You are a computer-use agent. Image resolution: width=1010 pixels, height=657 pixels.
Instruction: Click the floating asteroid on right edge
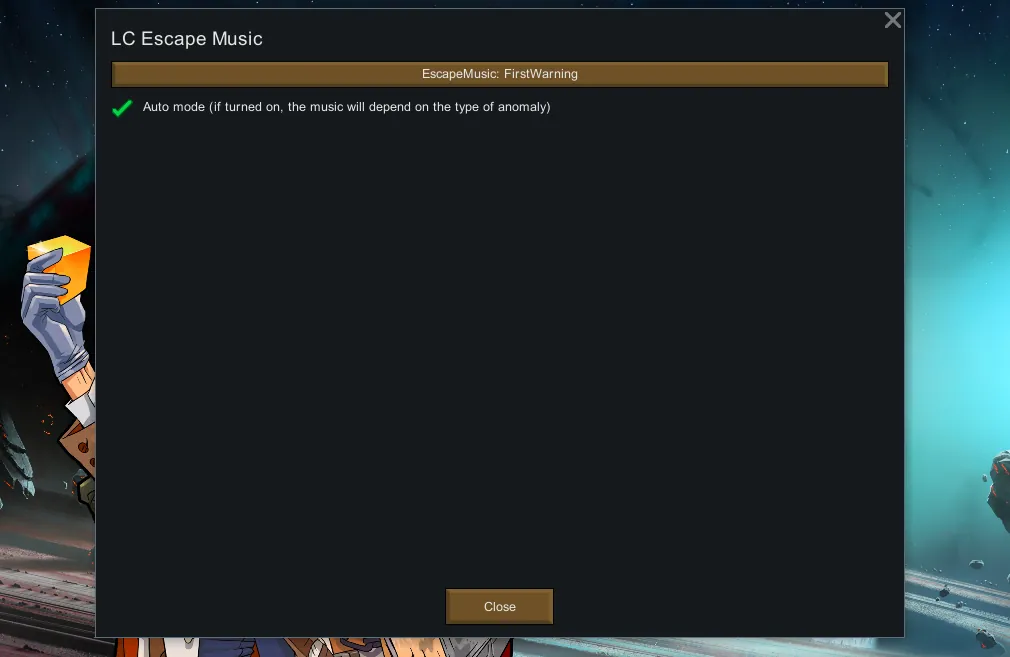[998, 483]
